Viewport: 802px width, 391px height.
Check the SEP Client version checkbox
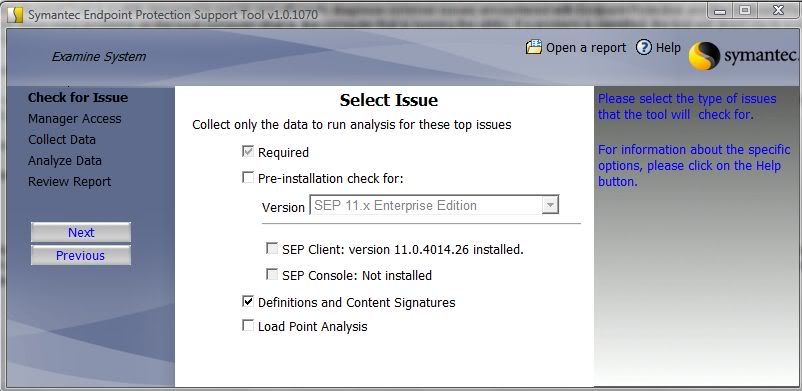[272, 249]
